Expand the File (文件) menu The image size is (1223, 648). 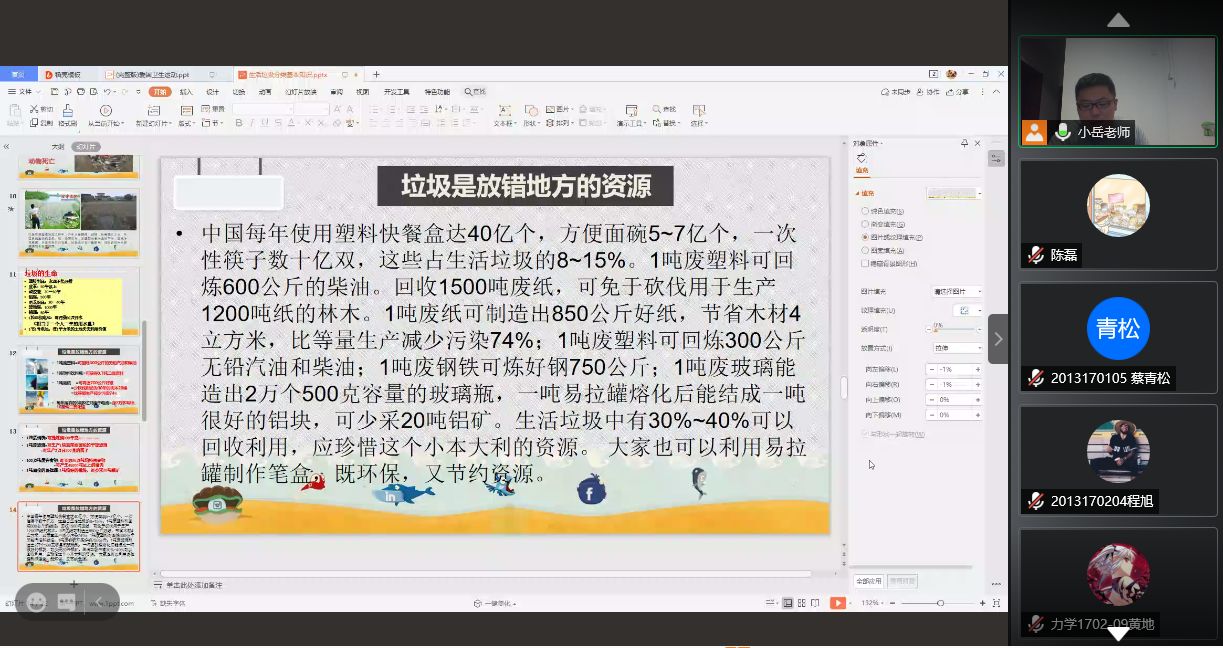coord(22,92)
